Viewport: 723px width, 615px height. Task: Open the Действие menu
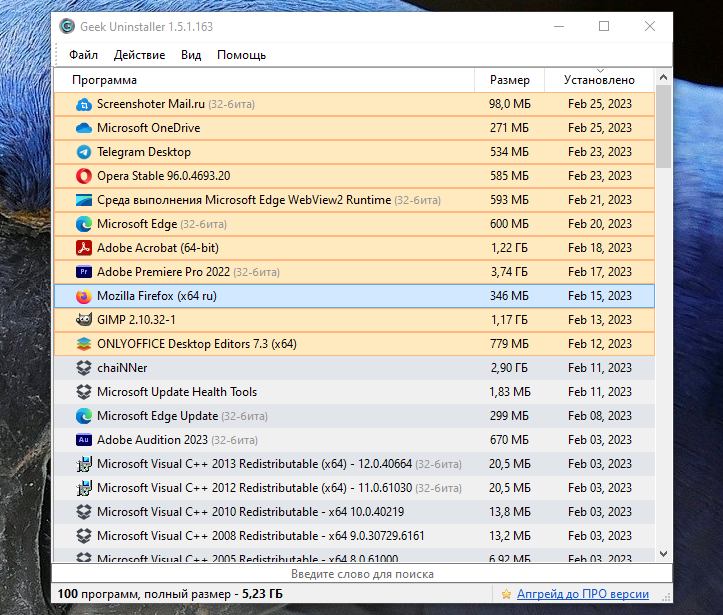click(139, 55)
